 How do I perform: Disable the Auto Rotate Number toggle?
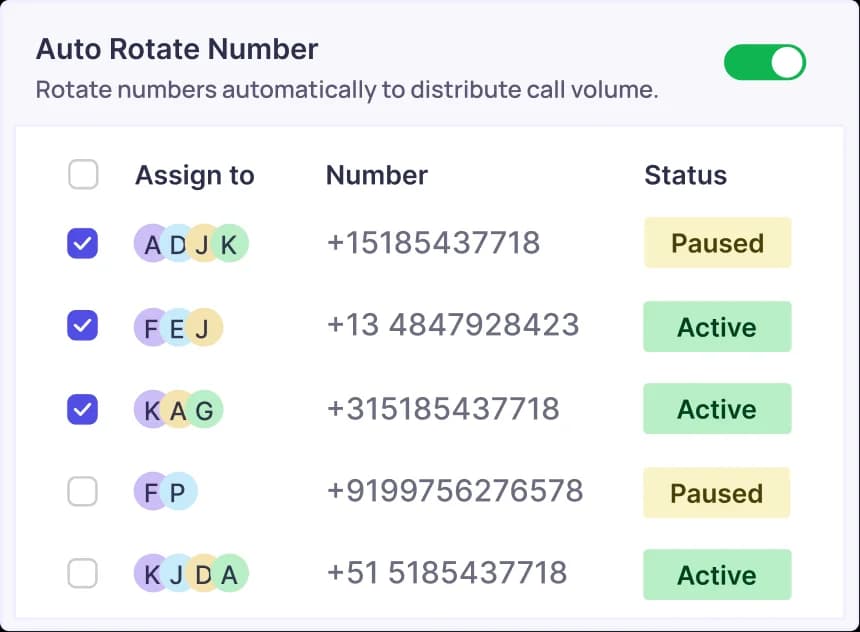coord(764,62)
